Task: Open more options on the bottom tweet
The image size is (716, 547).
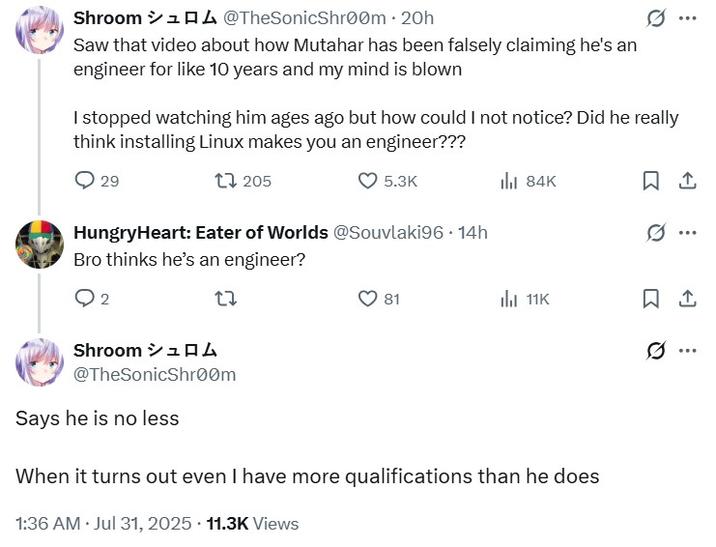Action: point(688,351)
